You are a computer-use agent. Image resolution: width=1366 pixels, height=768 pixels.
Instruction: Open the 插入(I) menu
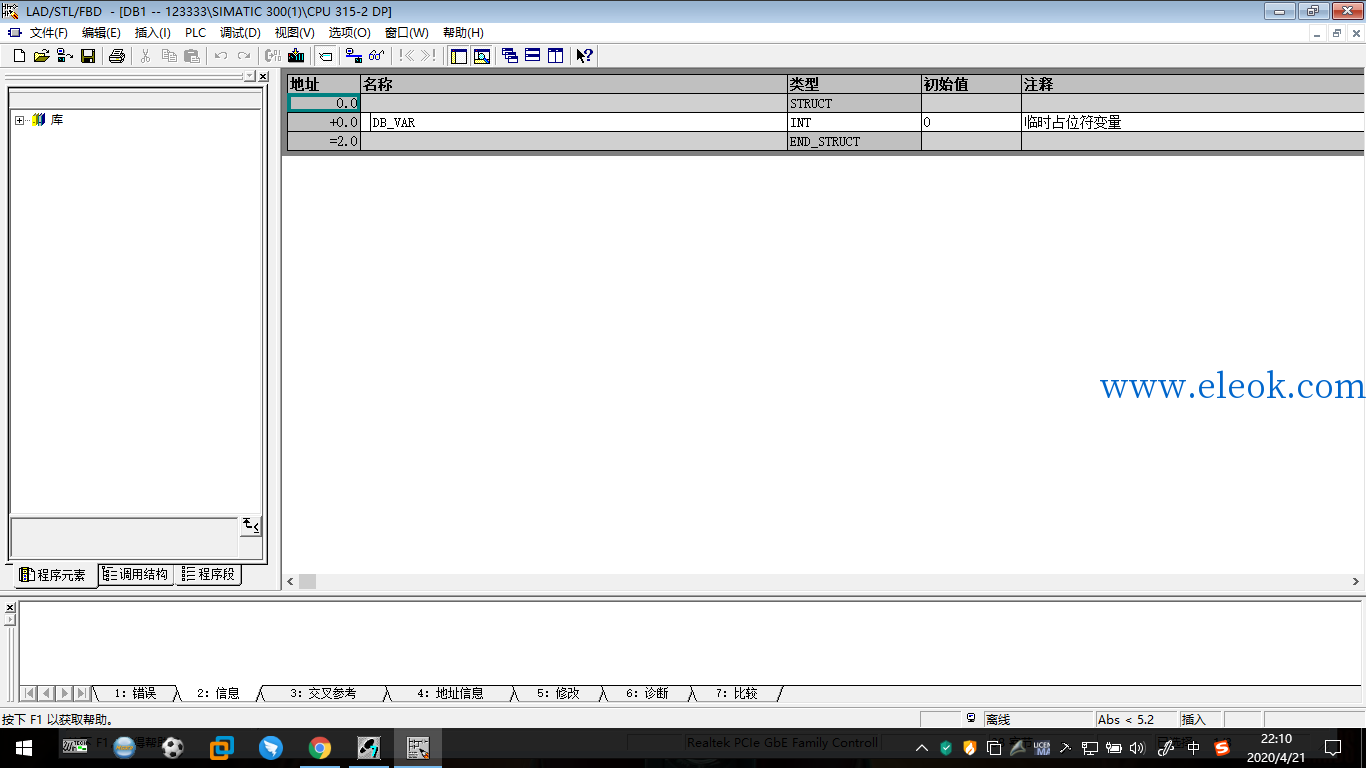[x=153, y=33]
